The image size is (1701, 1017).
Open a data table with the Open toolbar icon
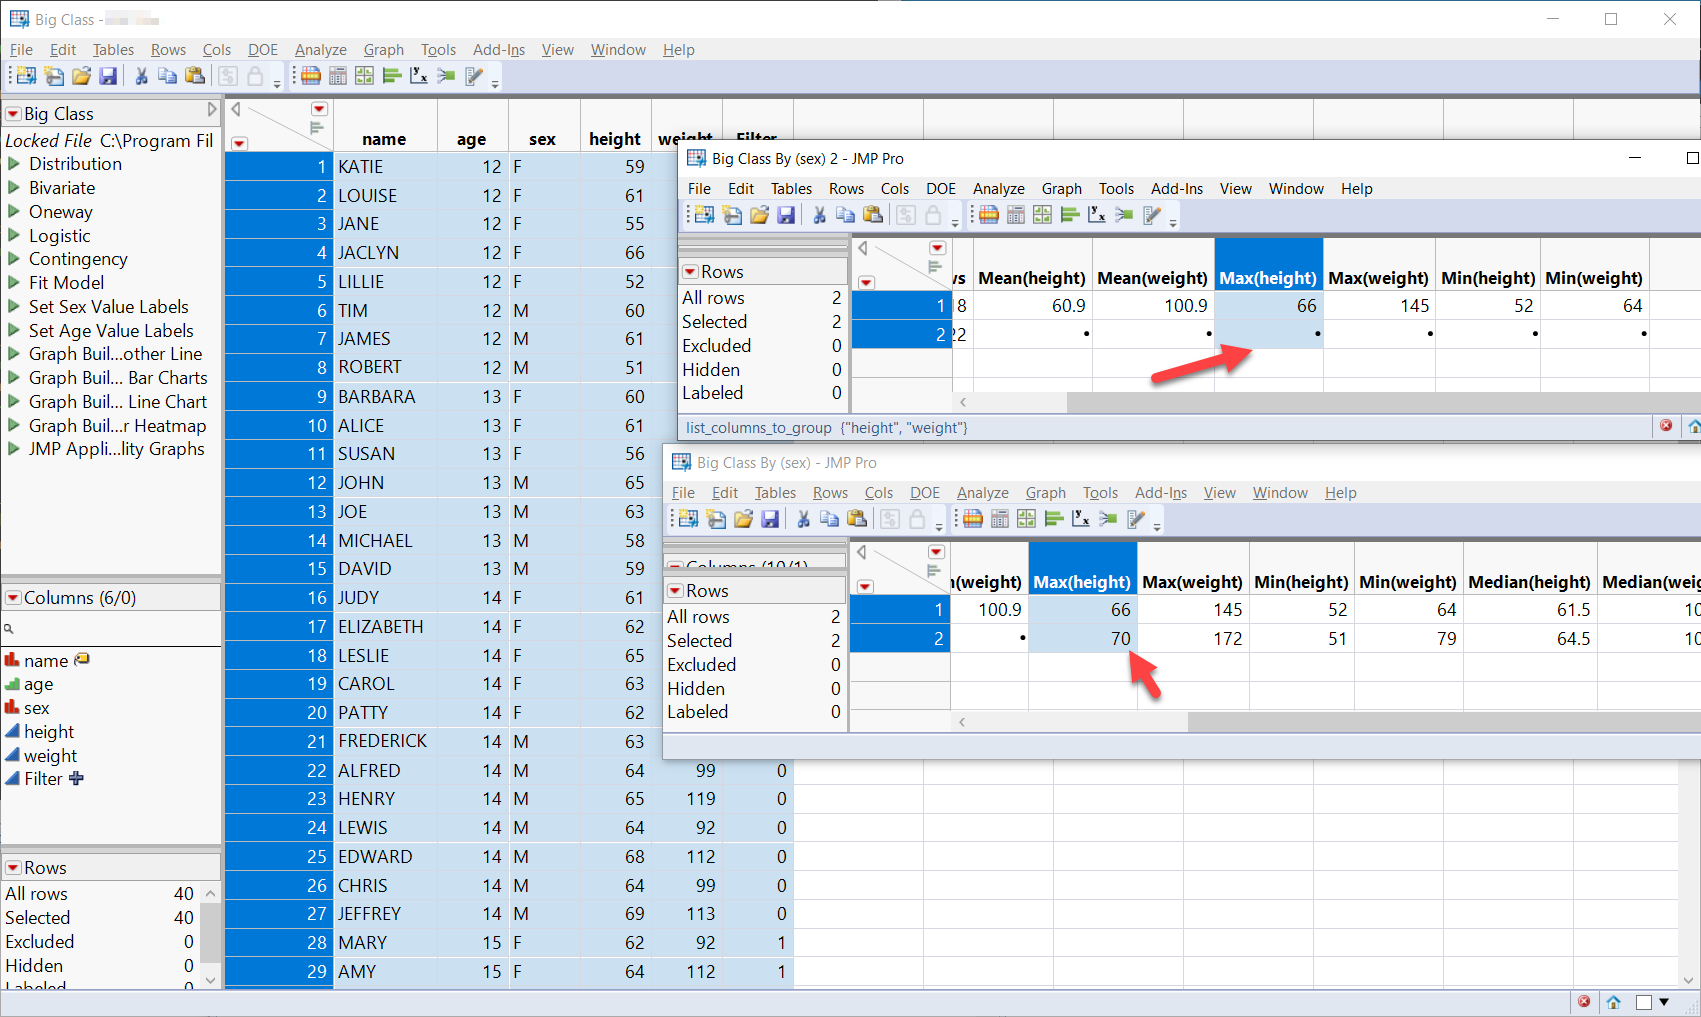tap(82, 77)
